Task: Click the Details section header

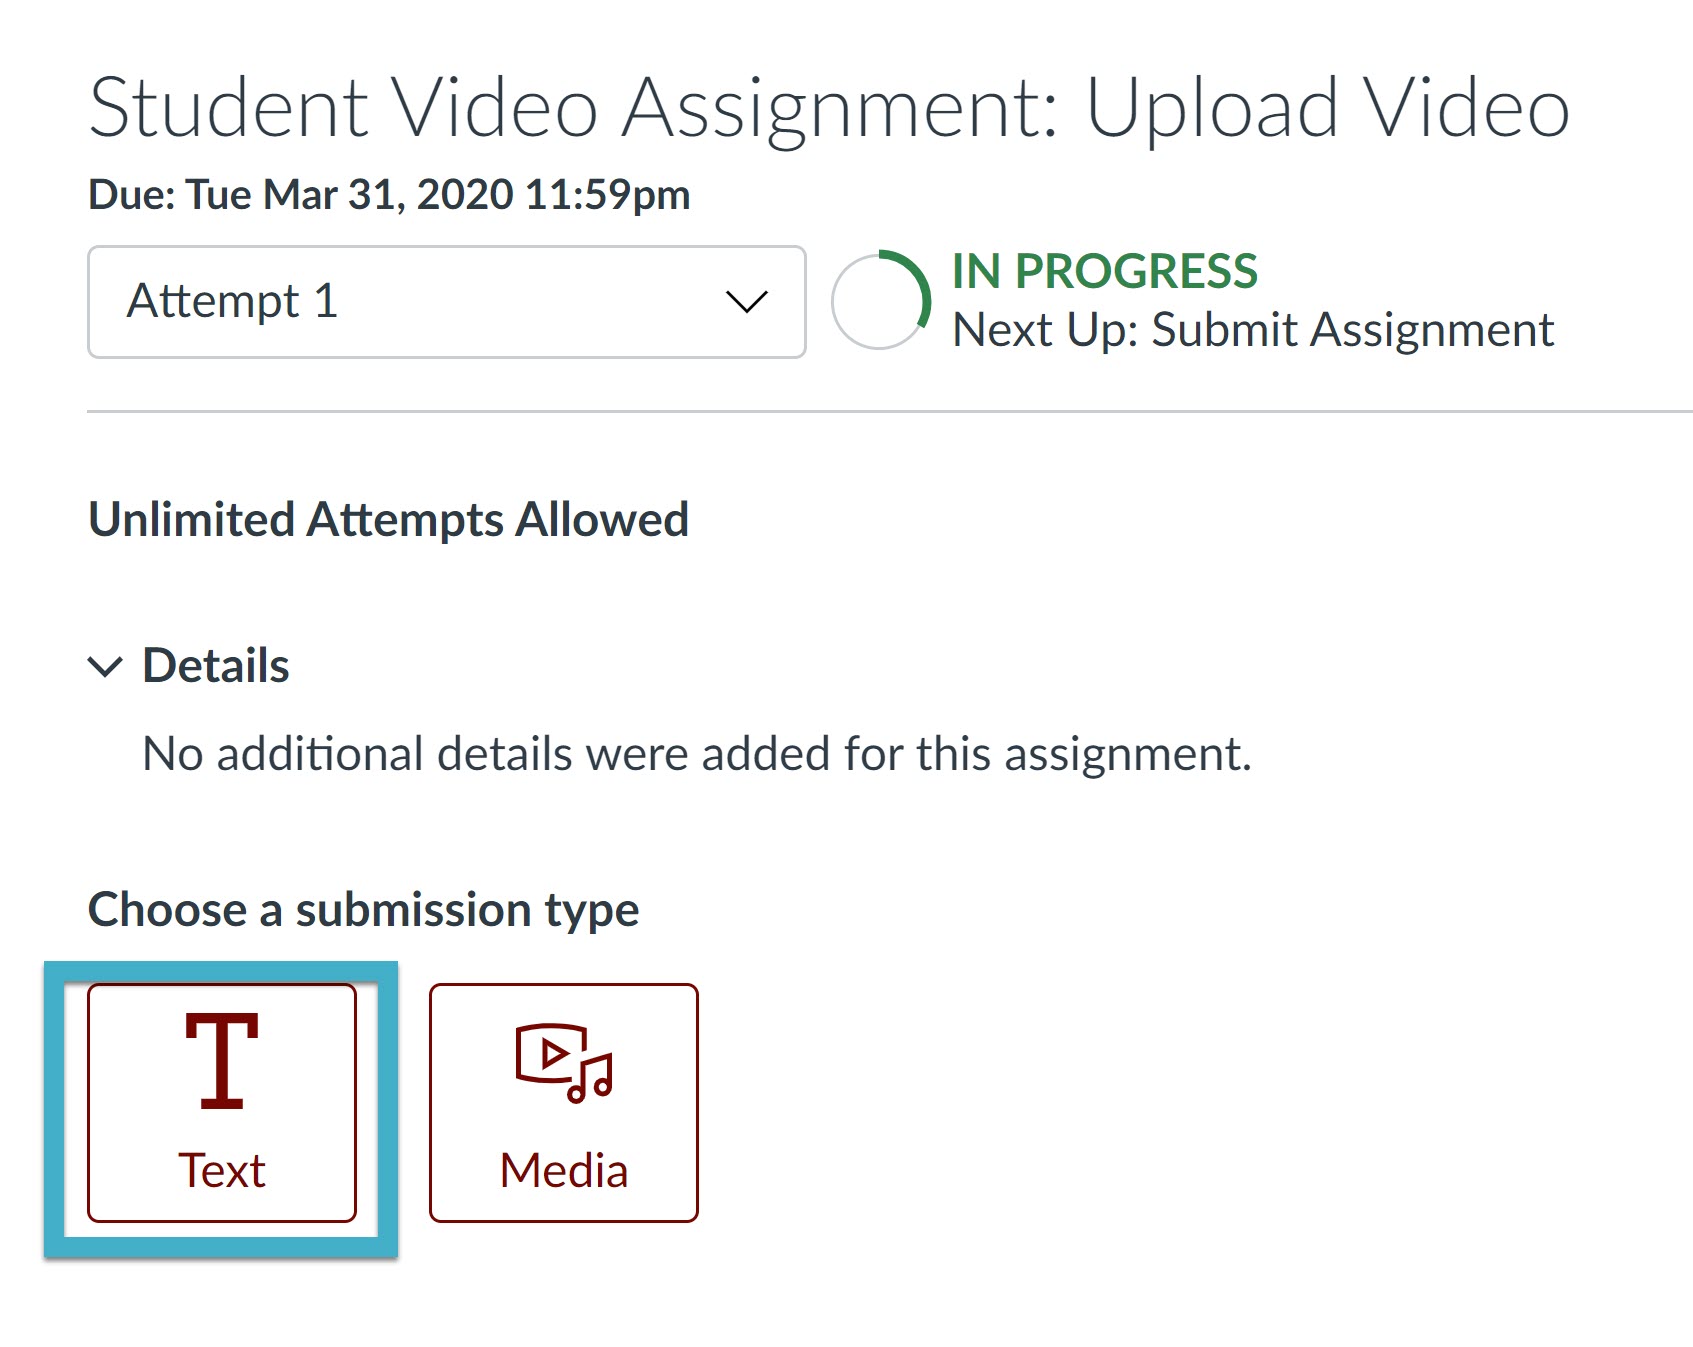Action: tap(215, 666)
